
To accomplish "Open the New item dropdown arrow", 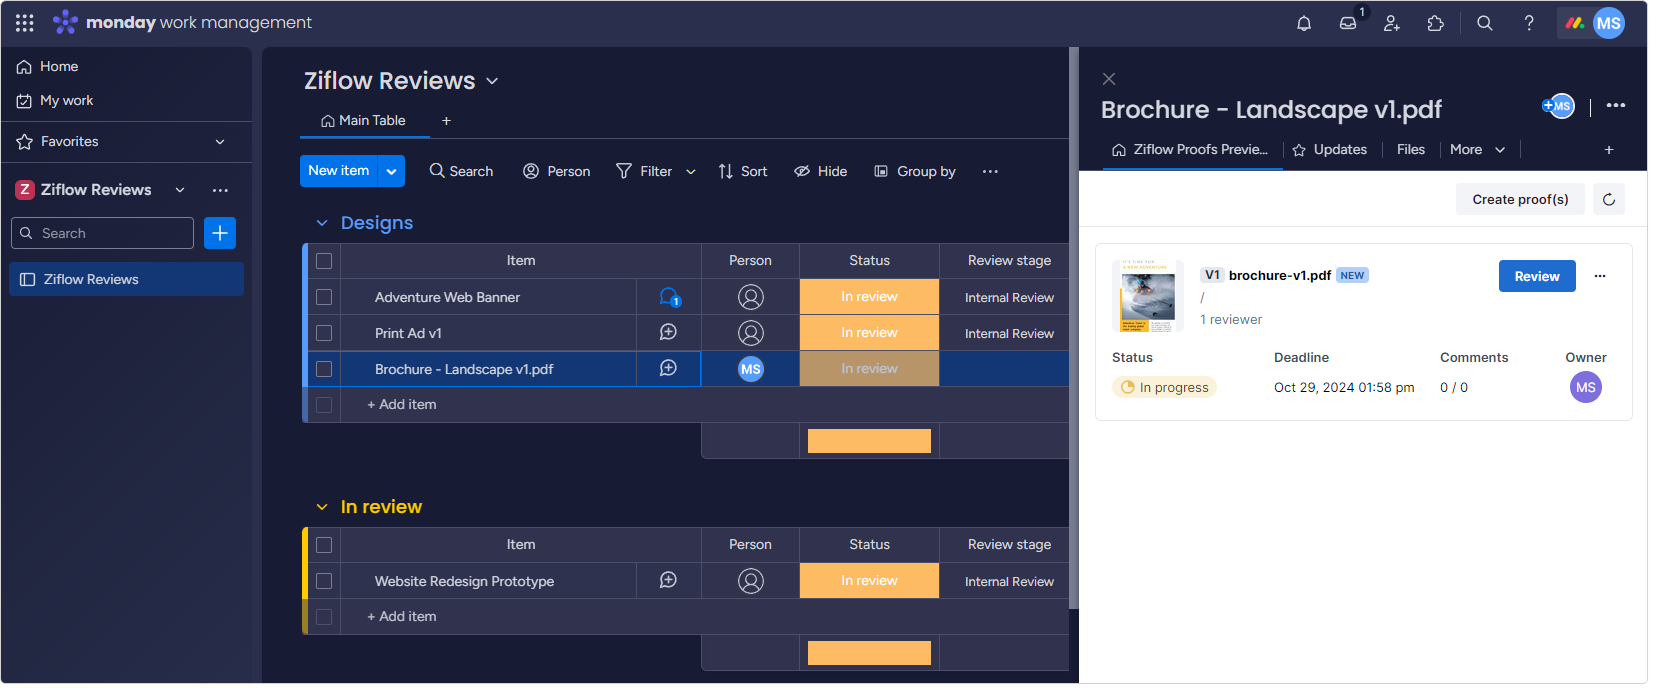I will click(x=391, y=171).
